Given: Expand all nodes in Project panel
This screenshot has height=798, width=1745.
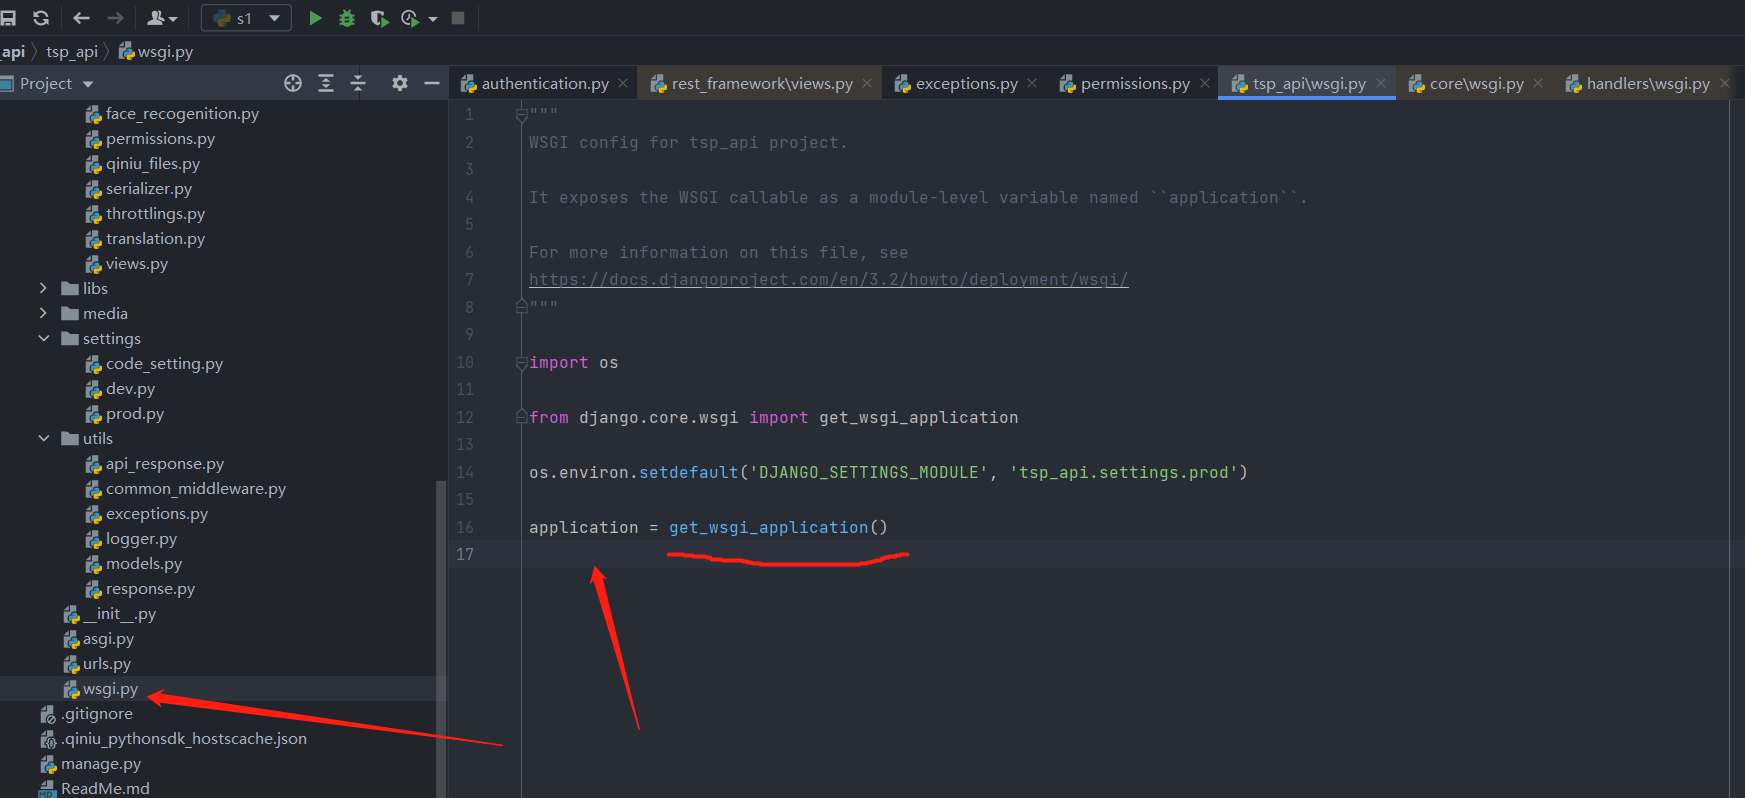Looking at the screenshot, I should click(x=326, y=84).
